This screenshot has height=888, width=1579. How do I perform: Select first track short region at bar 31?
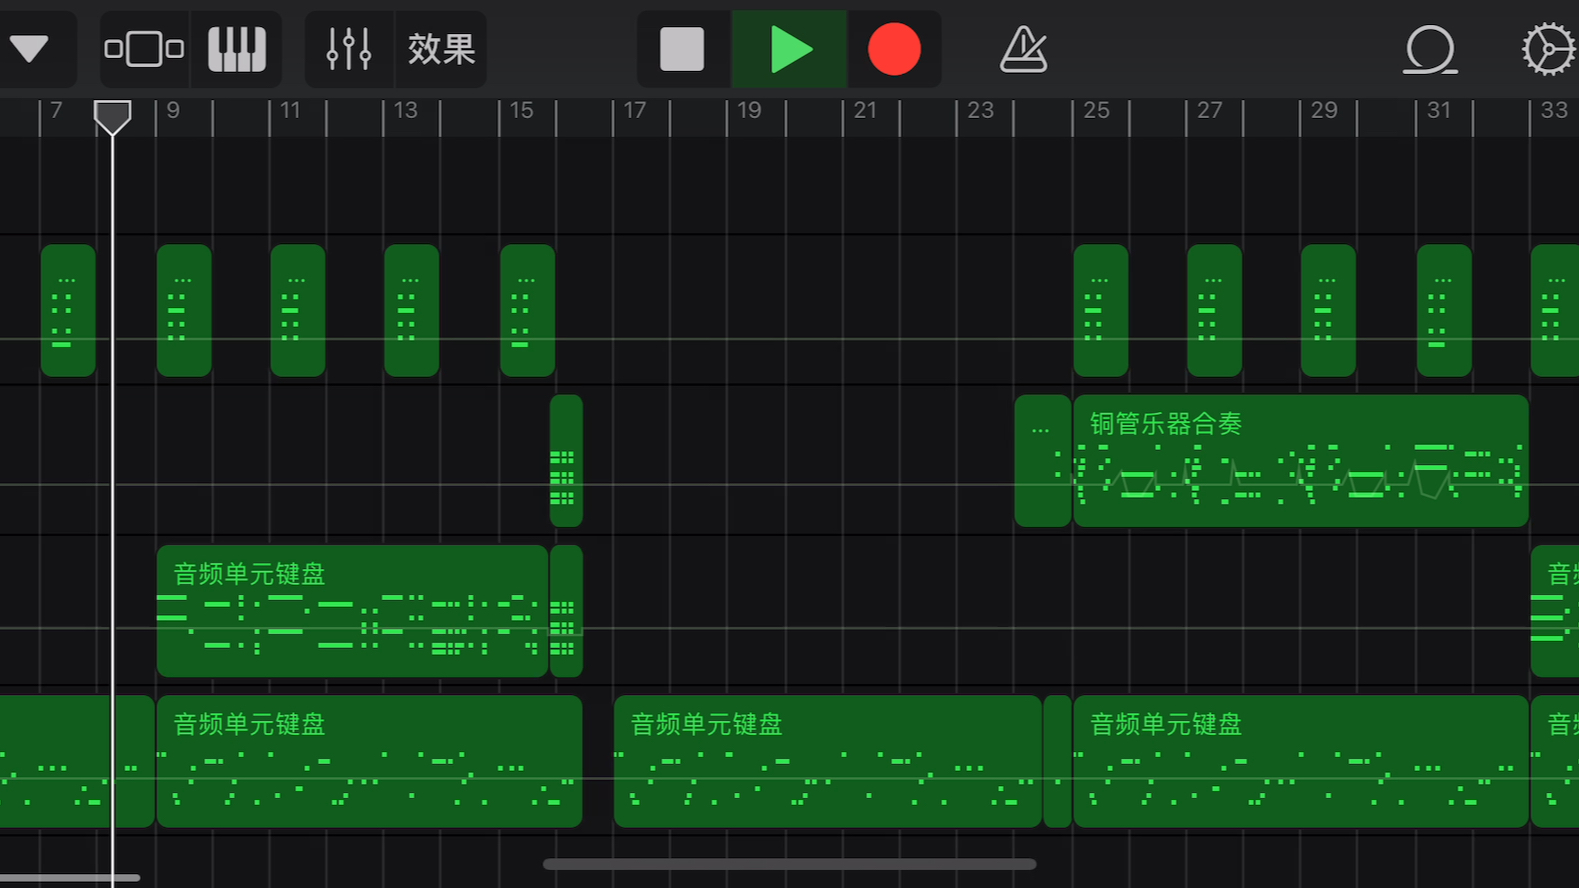tap(1445, 311)
